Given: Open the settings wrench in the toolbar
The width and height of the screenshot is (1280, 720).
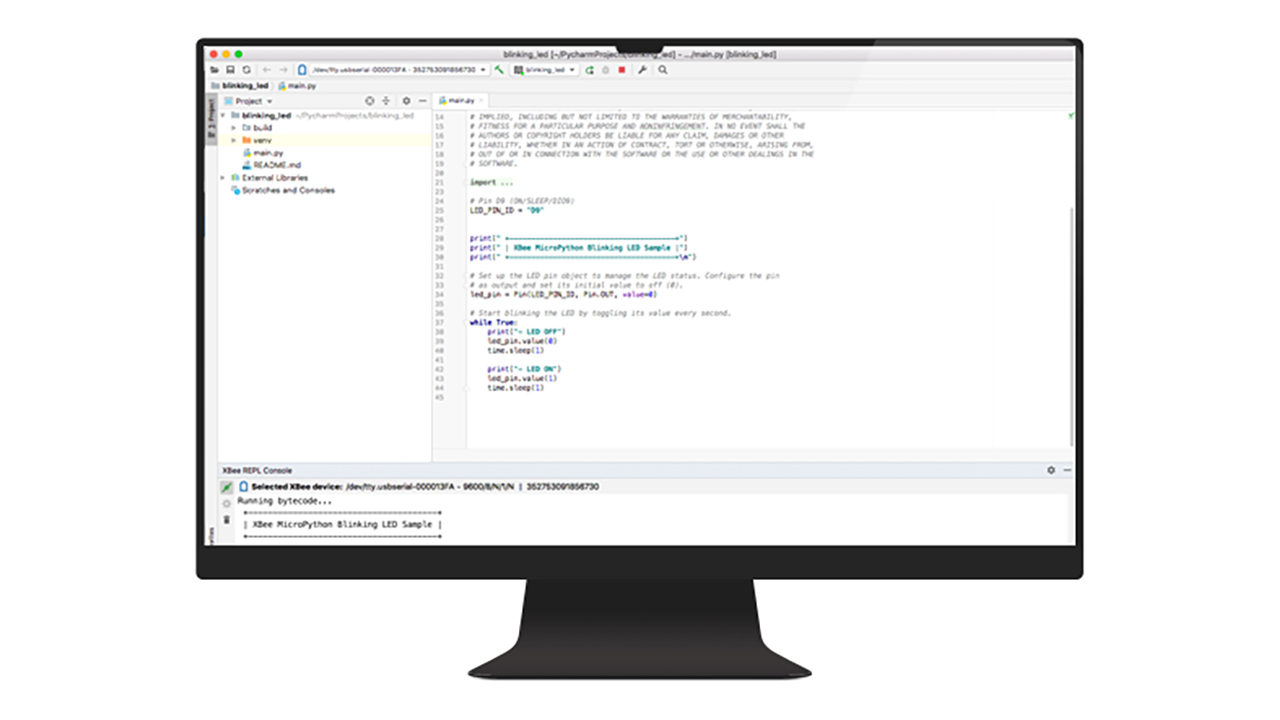Looking at the screenshot, I should point(642,70).
